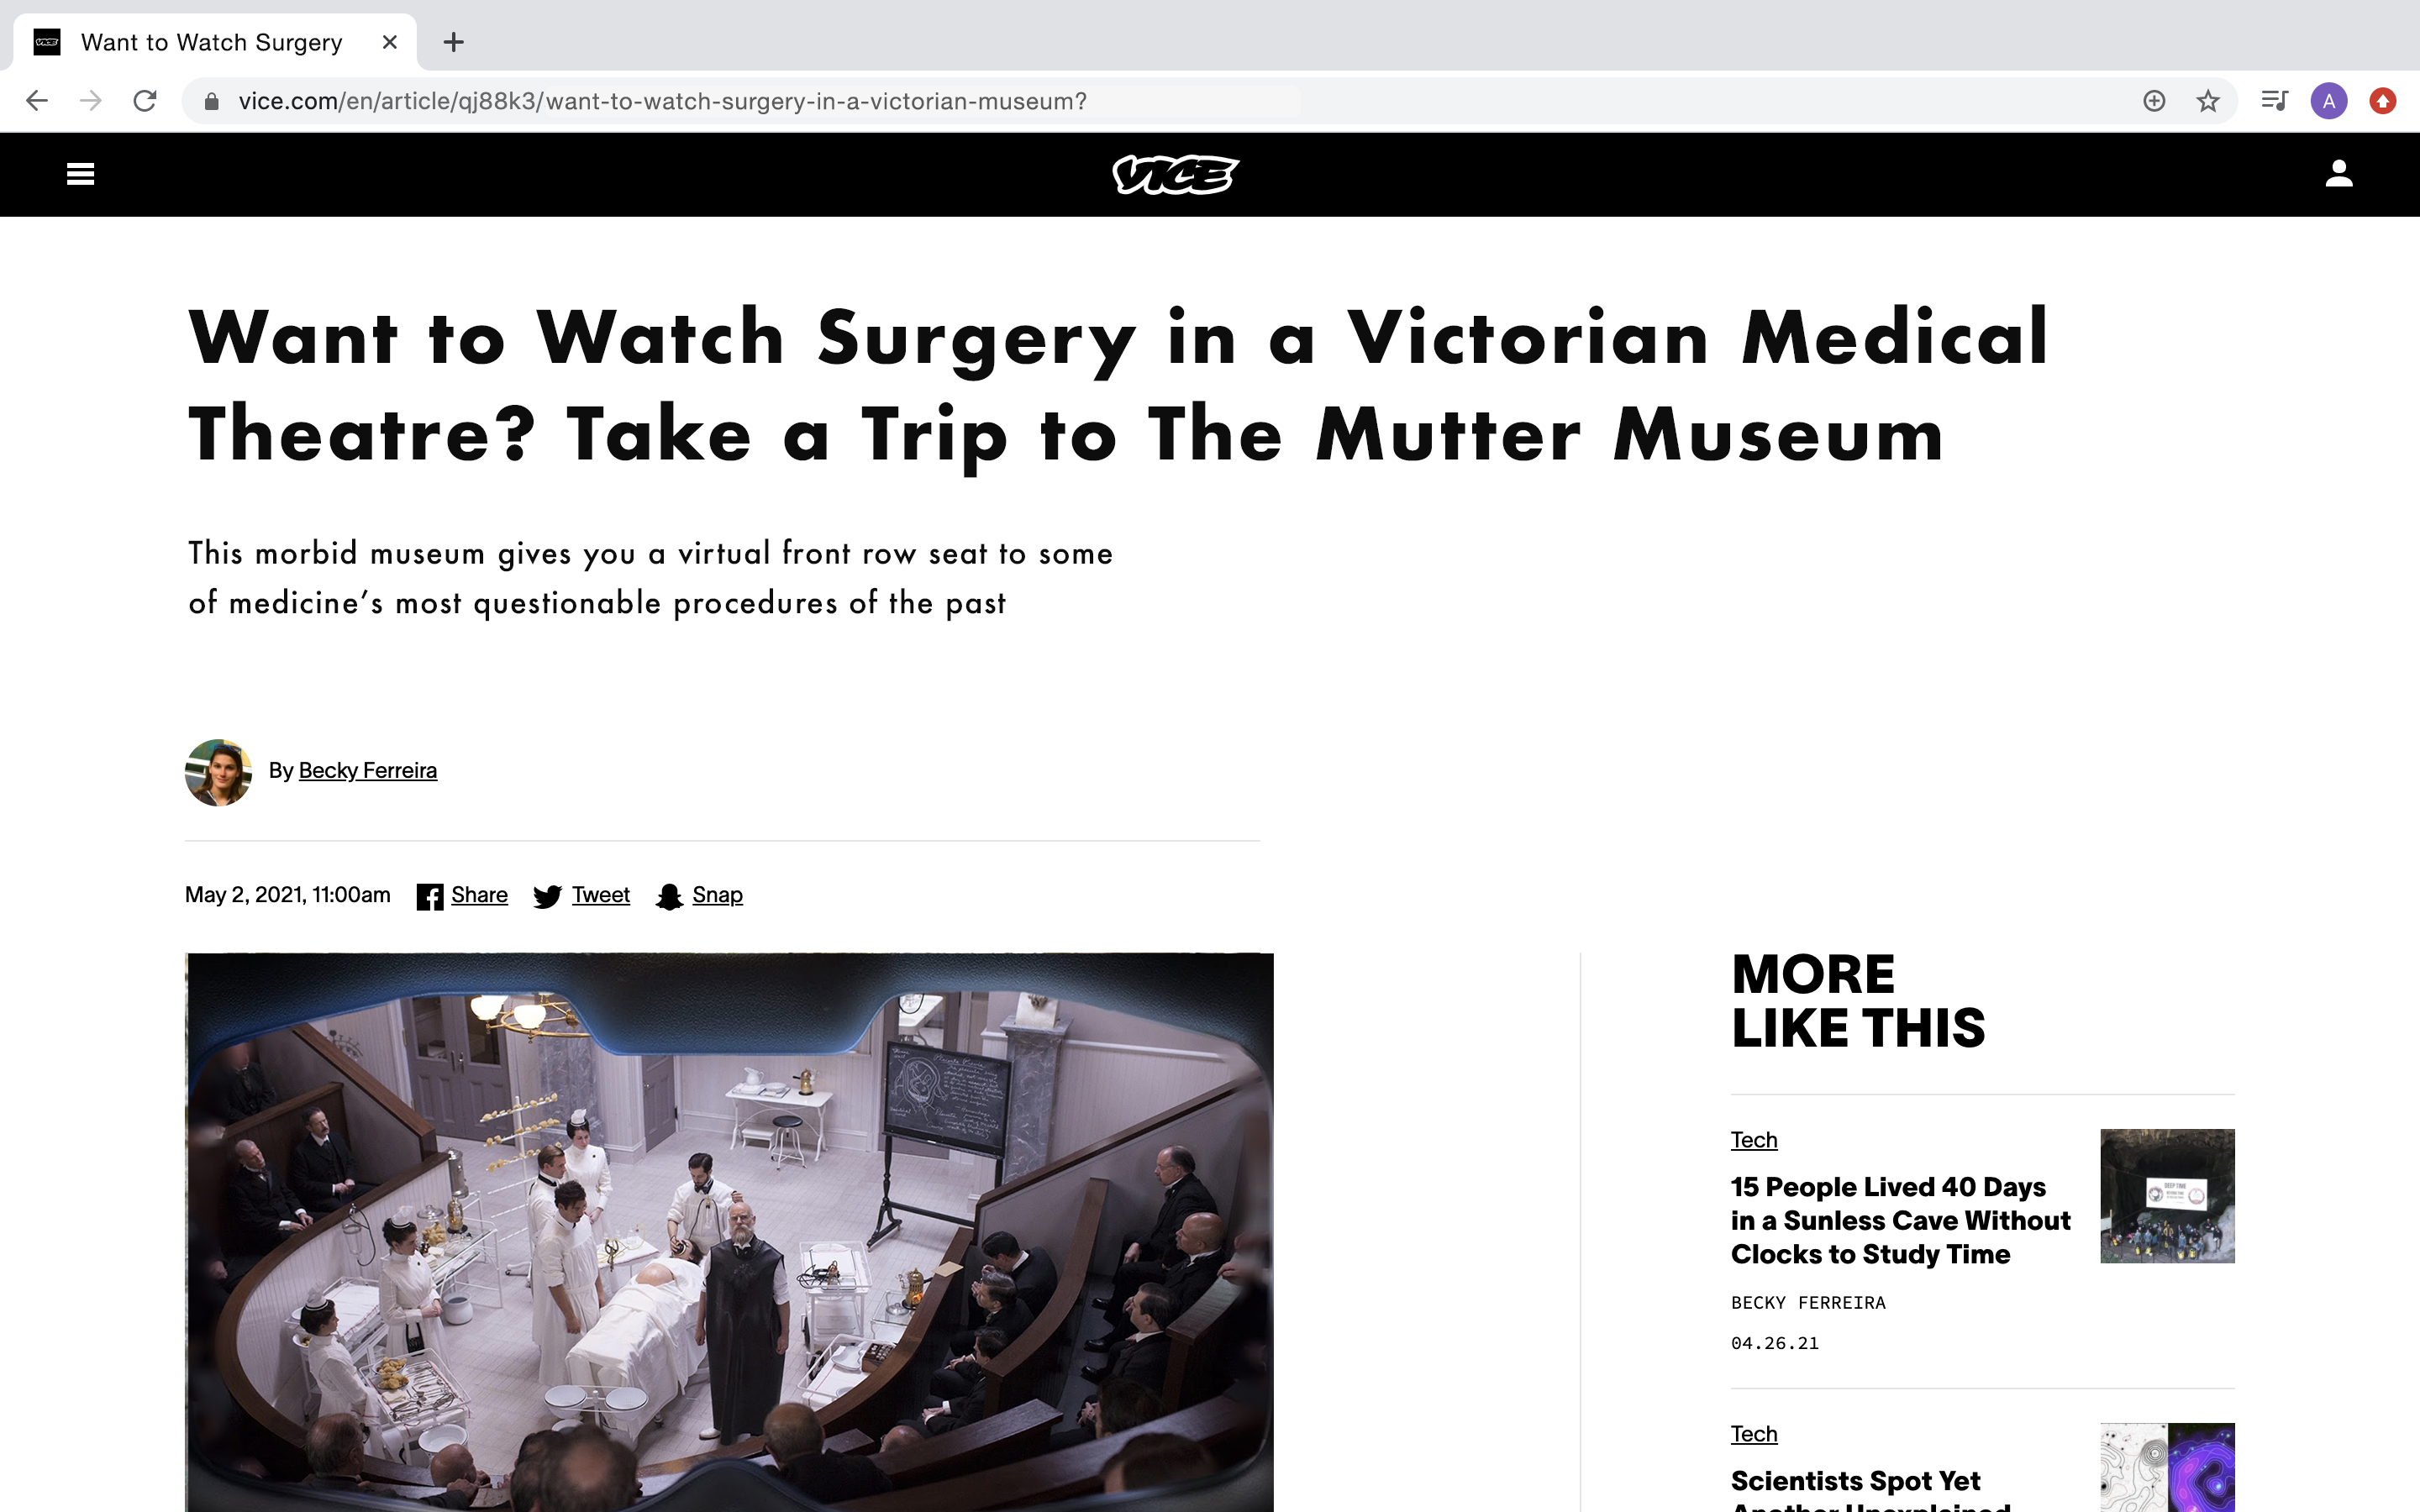Open the 15 People Lived 40 Days article
2420x1512 pixels.
[x=1900, y=1220]
